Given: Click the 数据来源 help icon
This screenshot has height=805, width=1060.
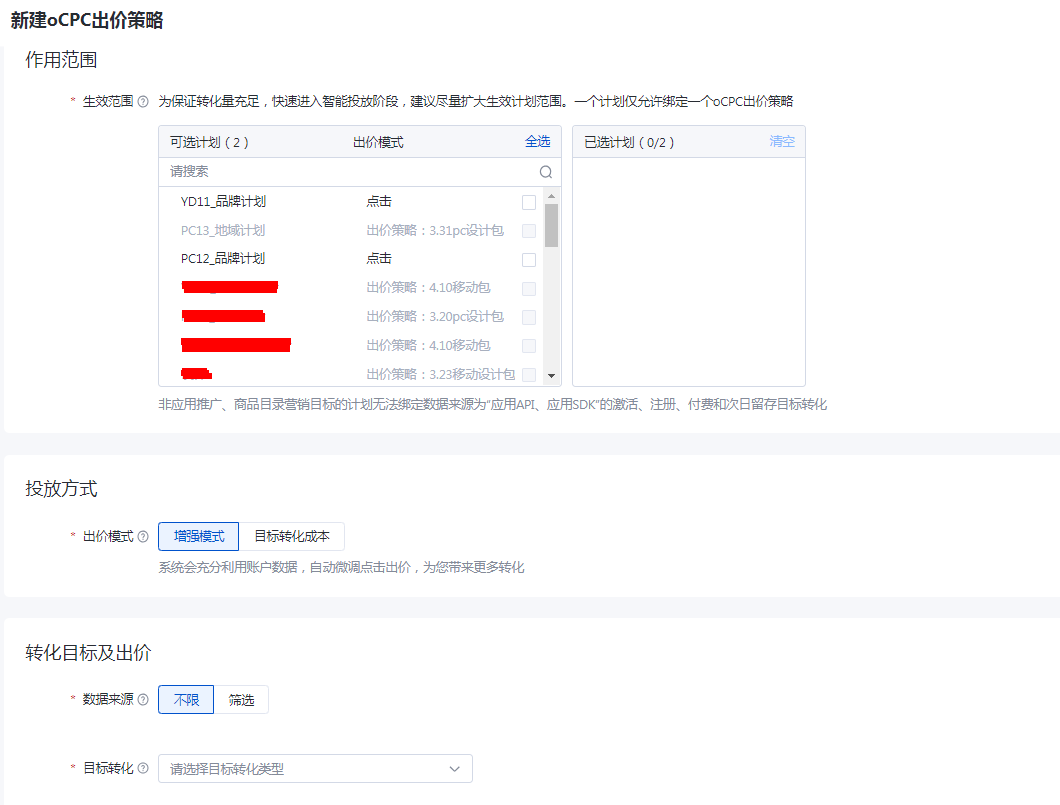Looking at the screenshot, I should click(x=141, y=699).
